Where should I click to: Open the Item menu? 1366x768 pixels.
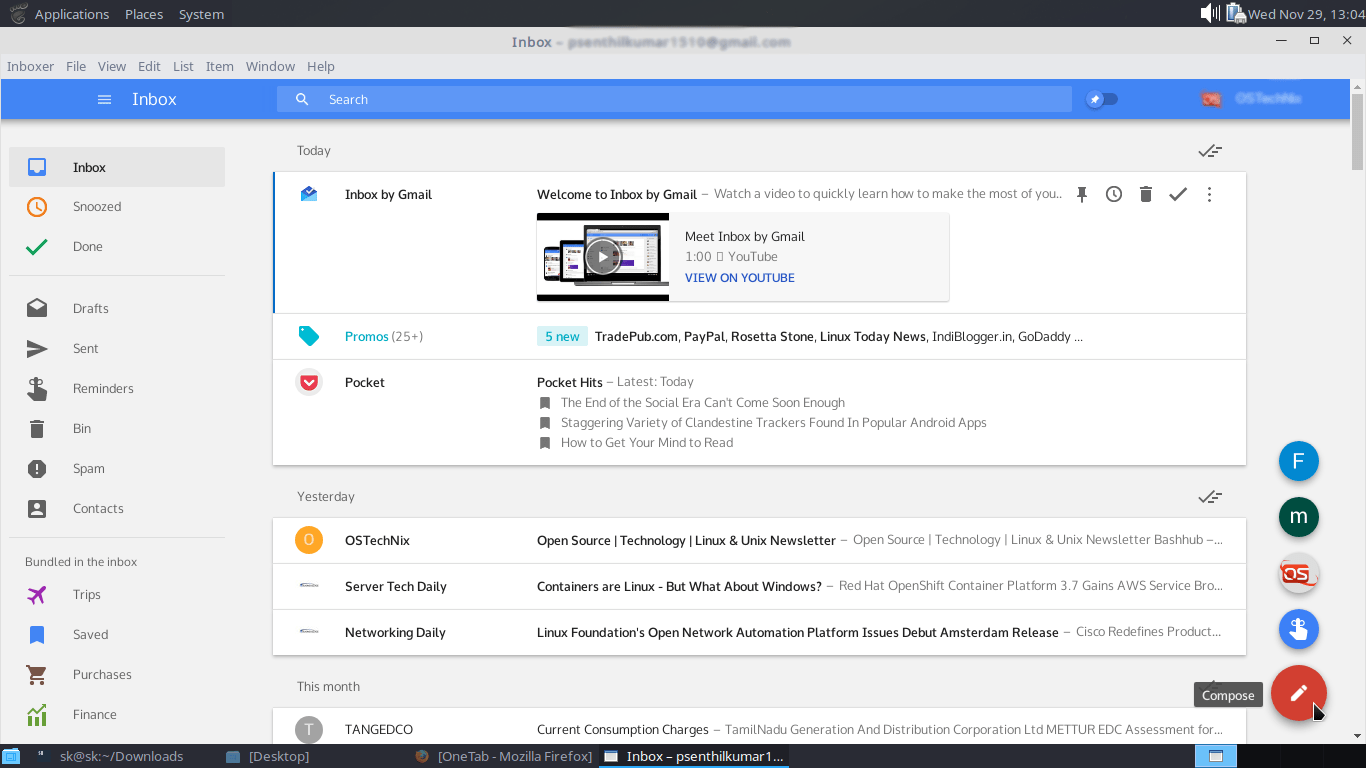pyautogui.click(x=219, y=66)
